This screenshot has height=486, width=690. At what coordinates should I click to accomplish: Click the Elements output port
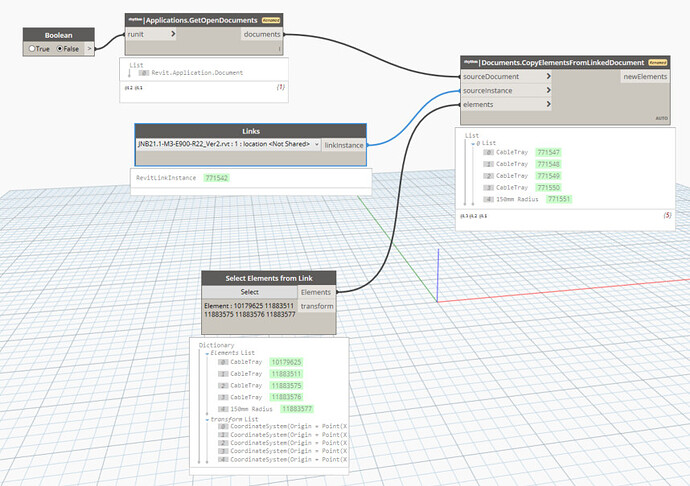tap(316, 292)
